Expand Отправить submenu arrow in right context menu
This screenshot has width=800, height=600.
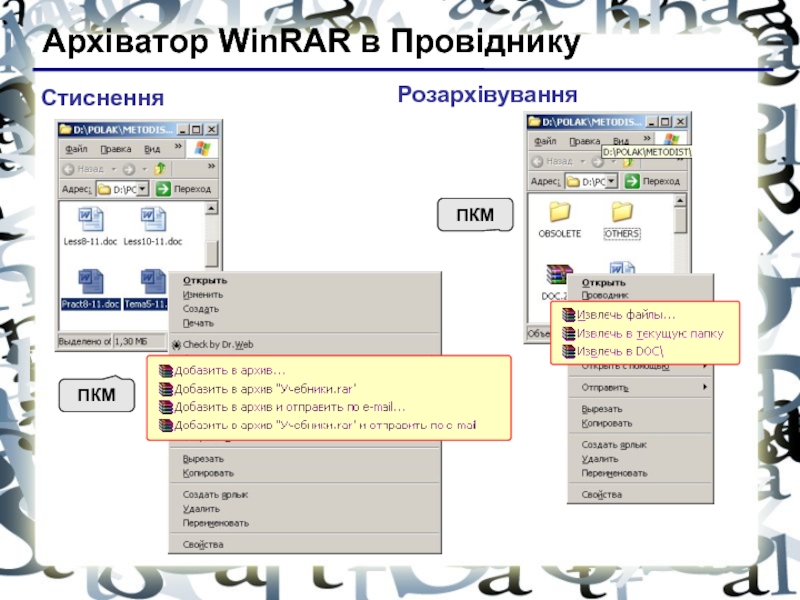705,387
